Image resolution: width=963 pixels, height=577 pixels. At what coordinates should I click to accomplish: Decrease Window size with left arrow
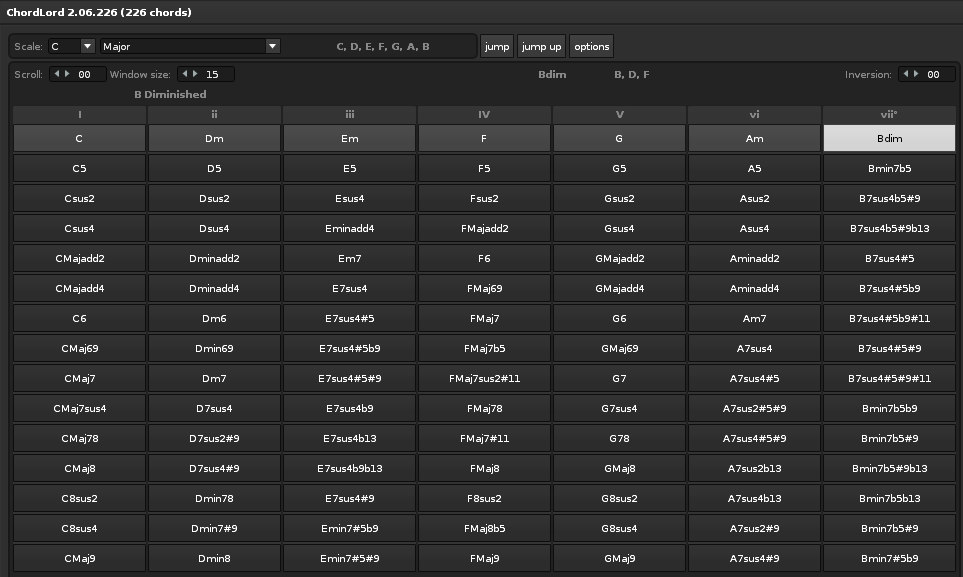184,74
